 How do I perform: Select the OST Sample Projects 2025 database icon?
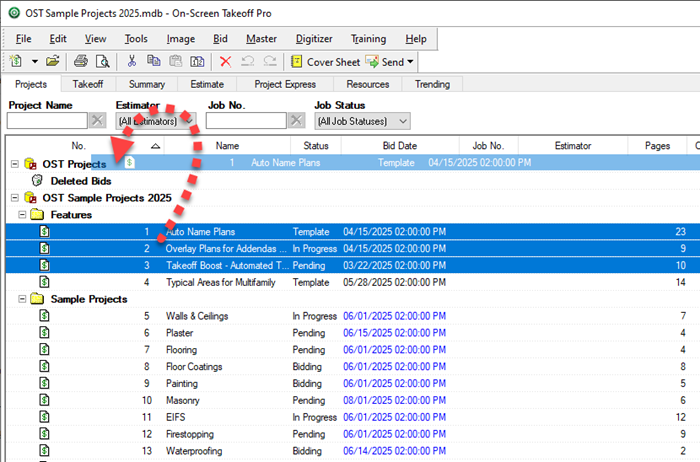[31, 197]
